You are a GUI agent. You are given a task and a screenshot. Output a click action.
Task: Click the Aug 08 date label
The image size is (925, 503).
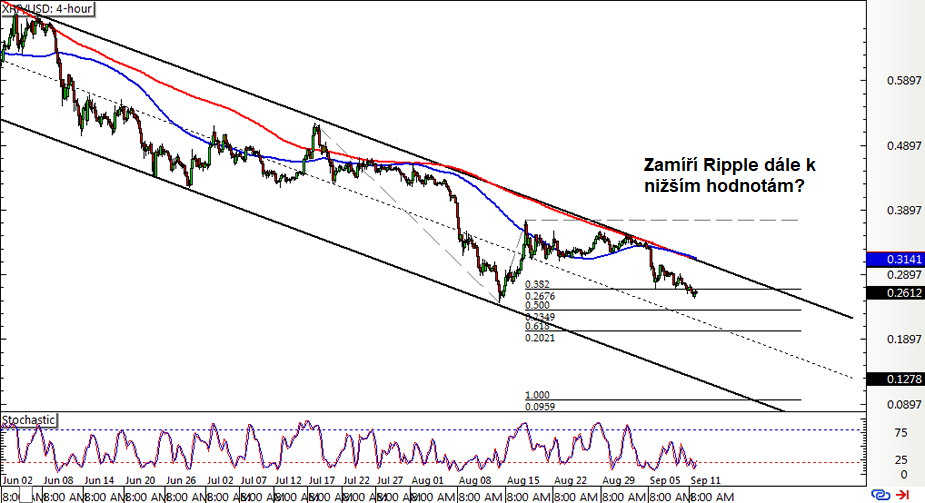[x=475, y=481]
